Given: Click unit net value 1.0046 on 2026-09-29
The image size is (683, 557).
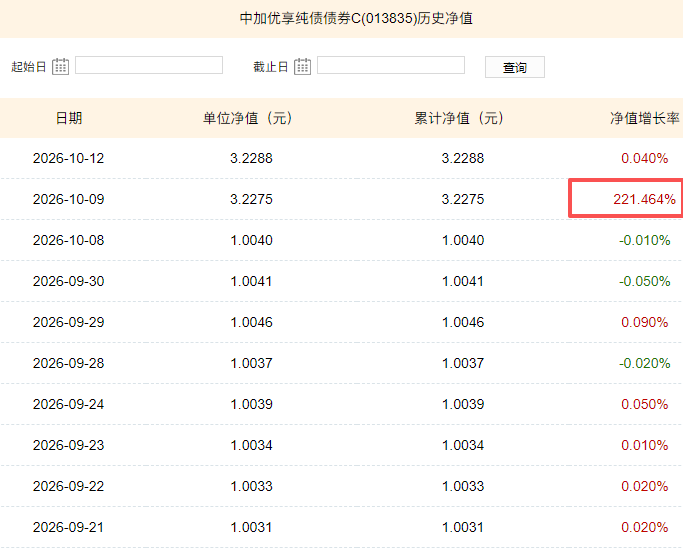Looking at the screenshot, I should pyautogui.click(x=251, y=322).
